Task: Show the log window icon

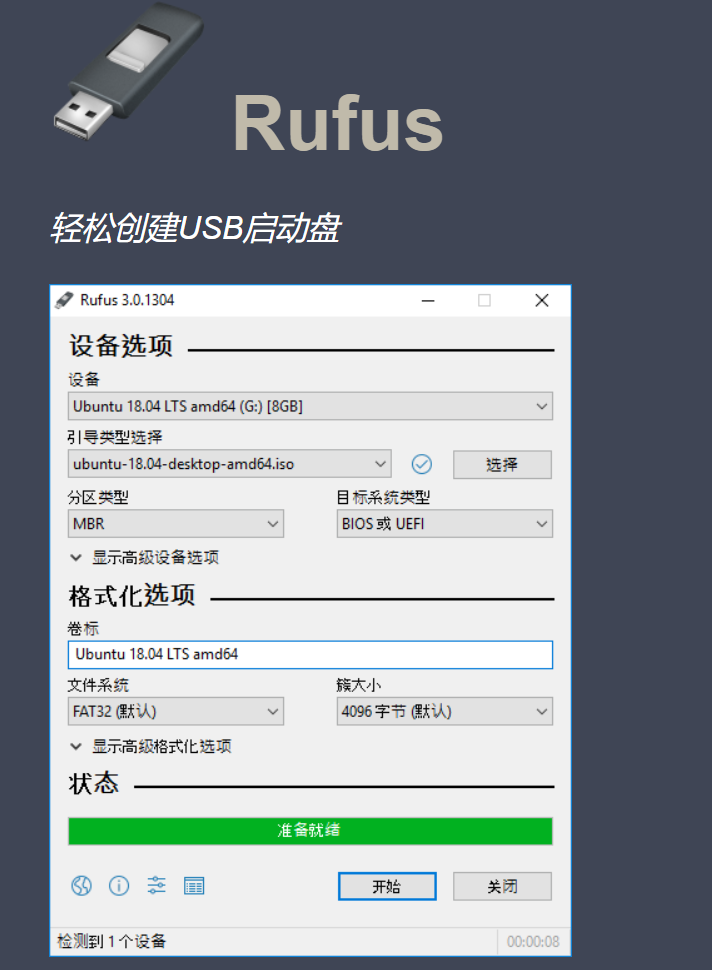Action: point(194,886)
